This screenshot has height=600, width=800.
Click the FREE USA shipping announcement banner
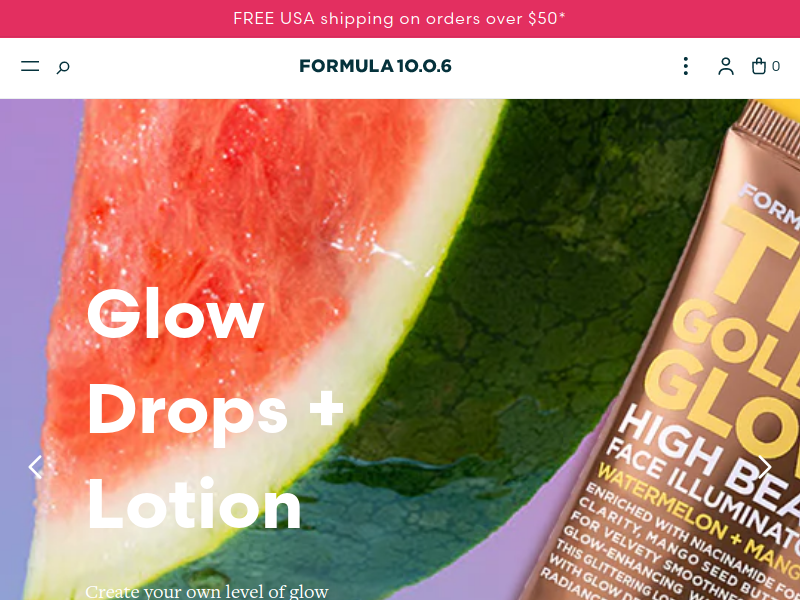point(399,19)
